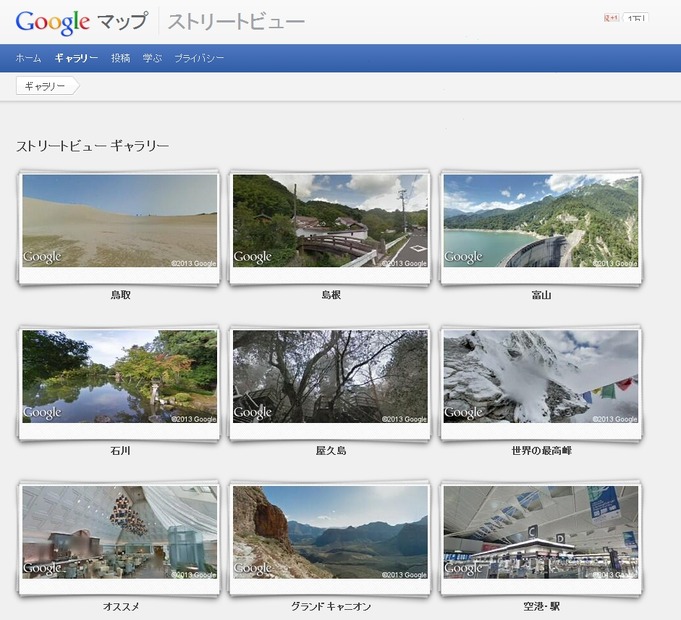
Task: Open the 屋久島 forest thumbnail
Action: coord(330,376)
